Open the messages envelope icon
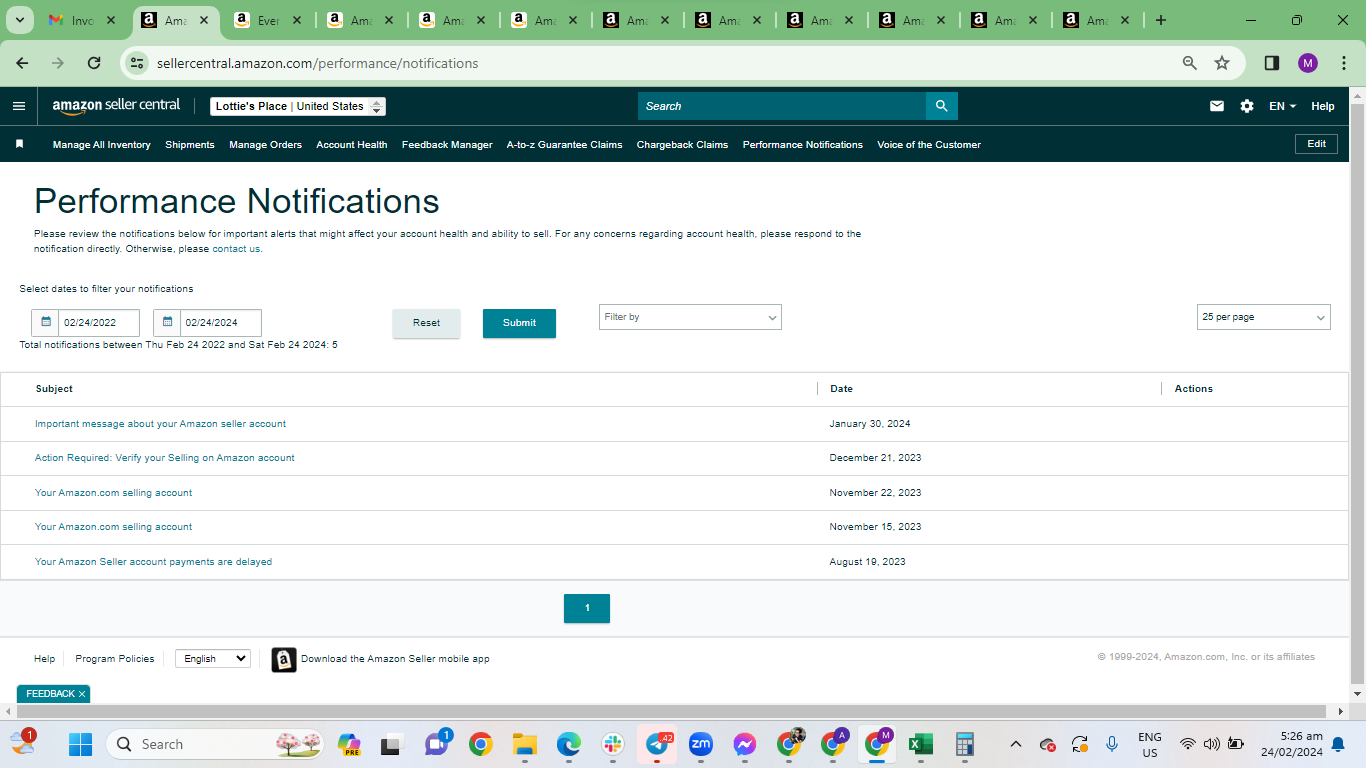Image resolution: width=1366 pixels, height=768 pixels. point(1217,106)
